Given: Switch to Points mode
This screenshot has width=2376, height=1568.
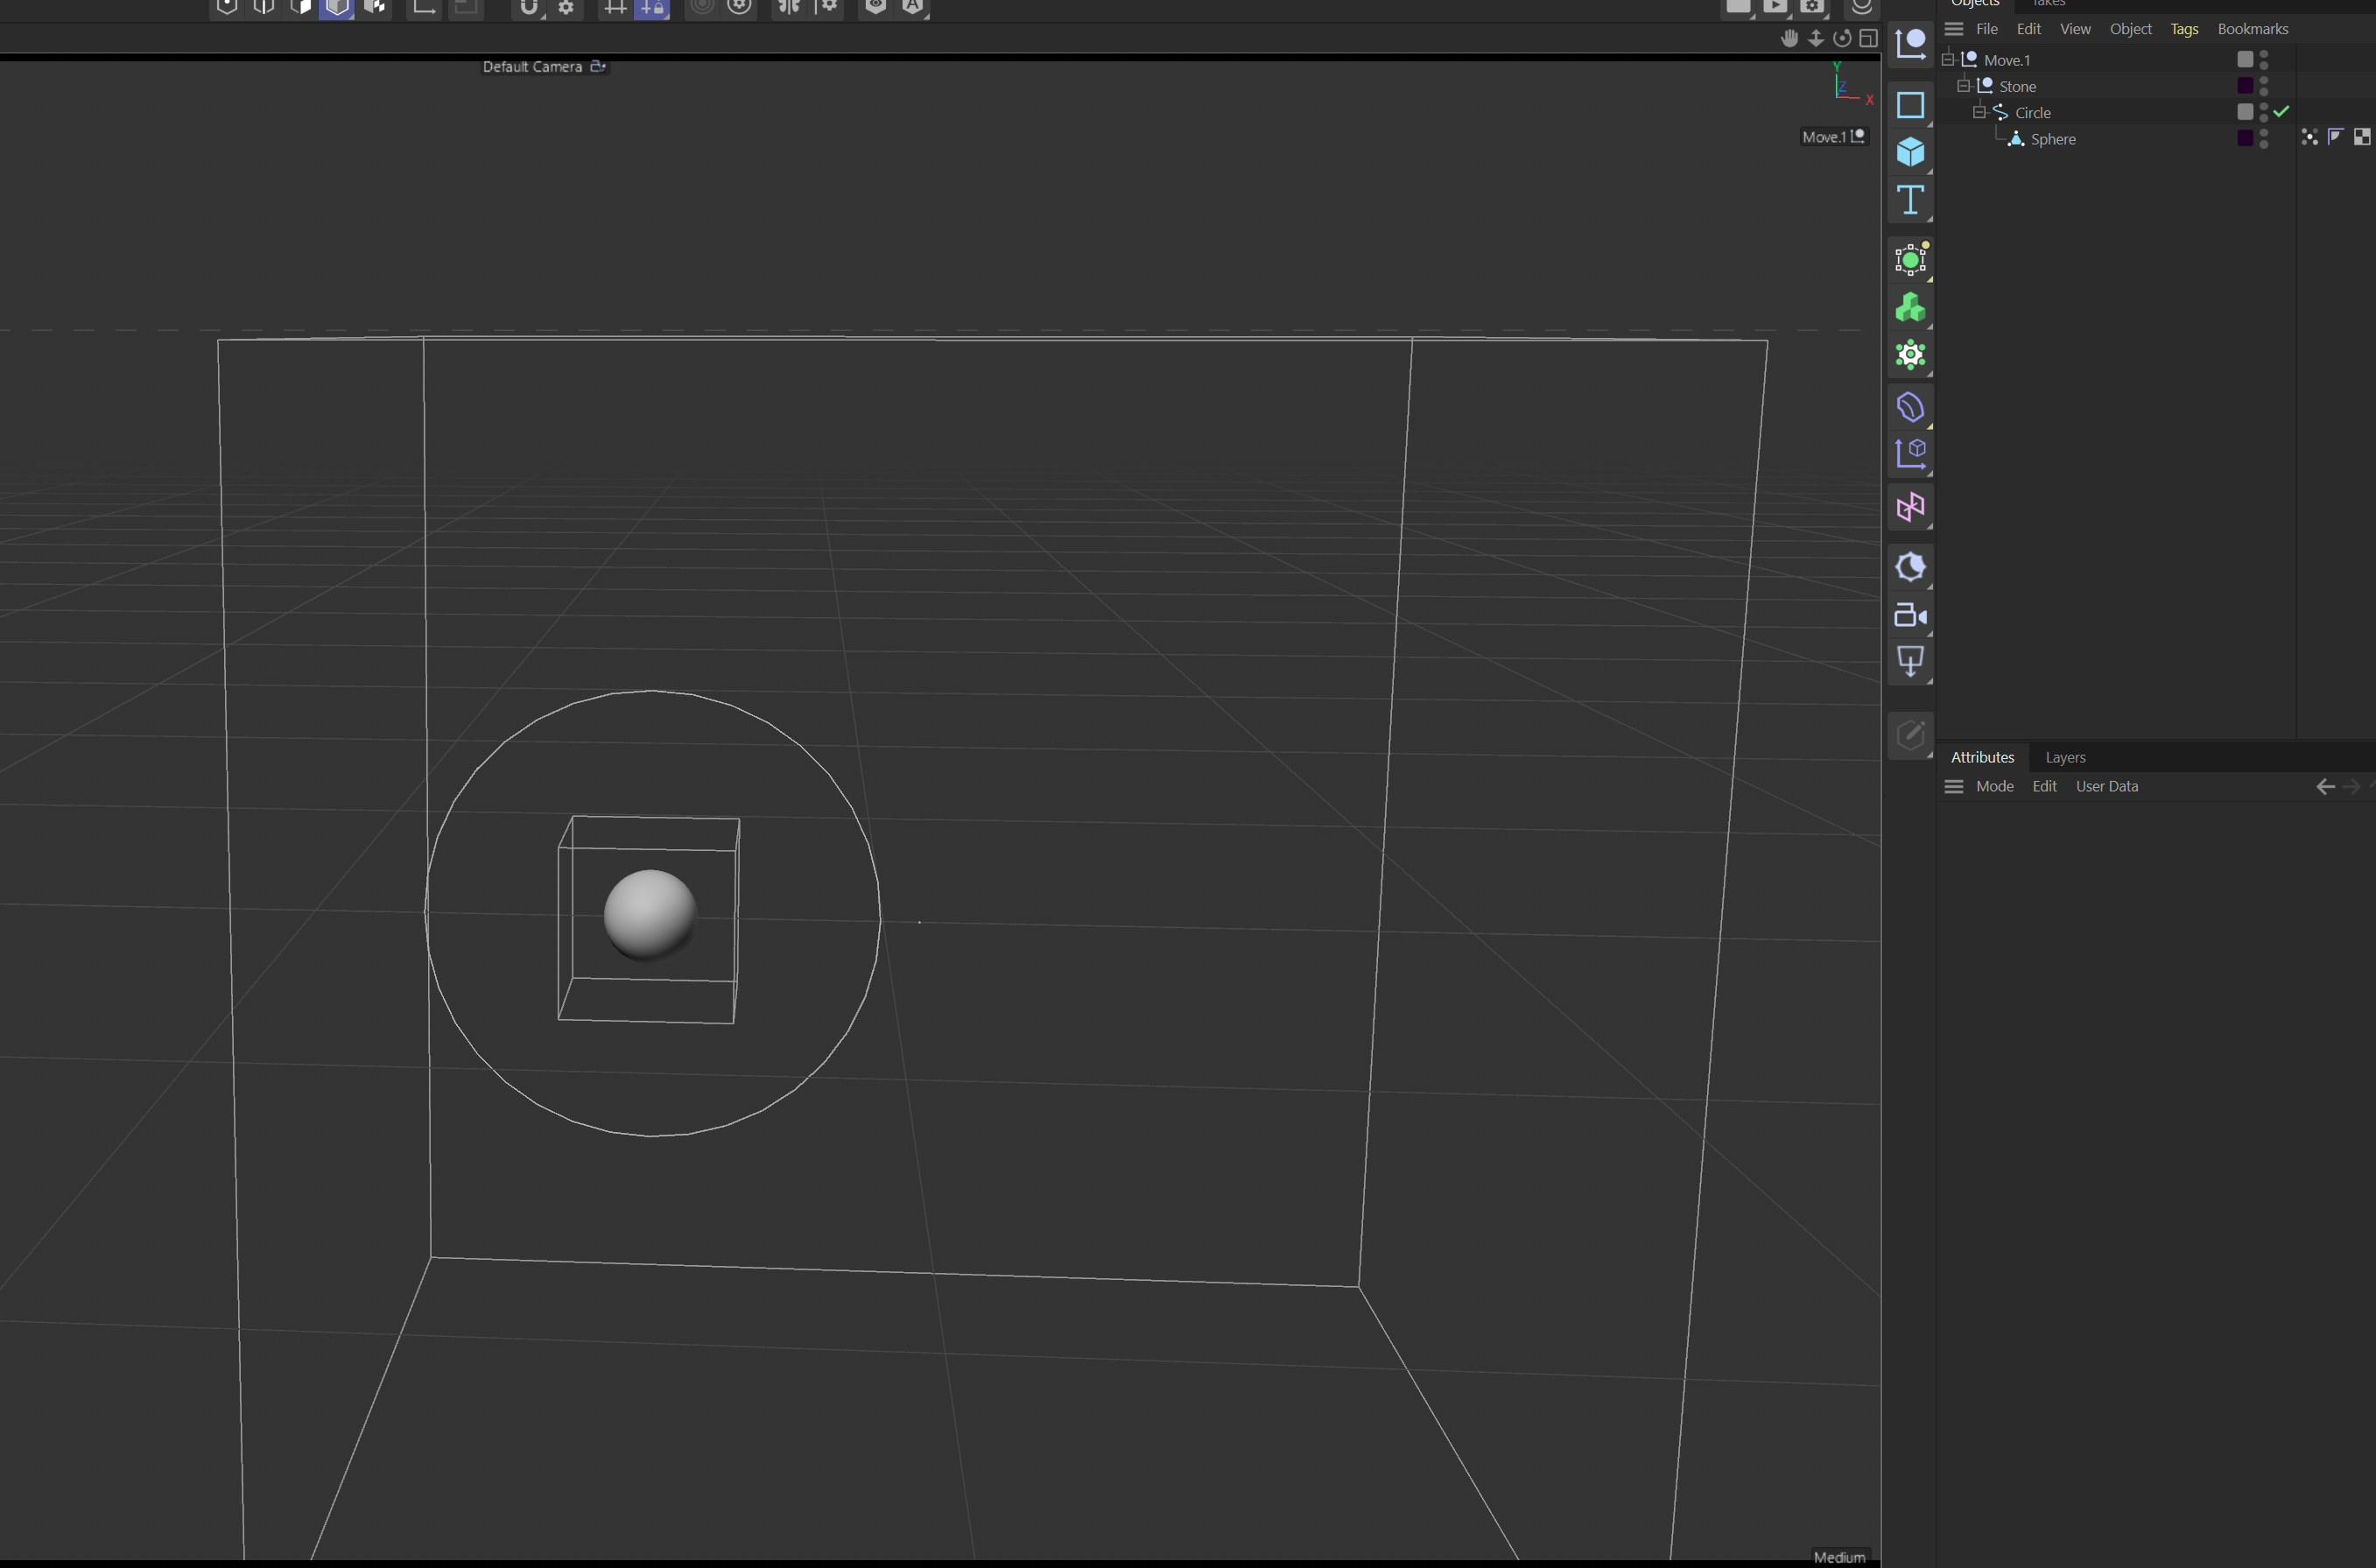Looking at the screenshot, I should tap(227, 7).
